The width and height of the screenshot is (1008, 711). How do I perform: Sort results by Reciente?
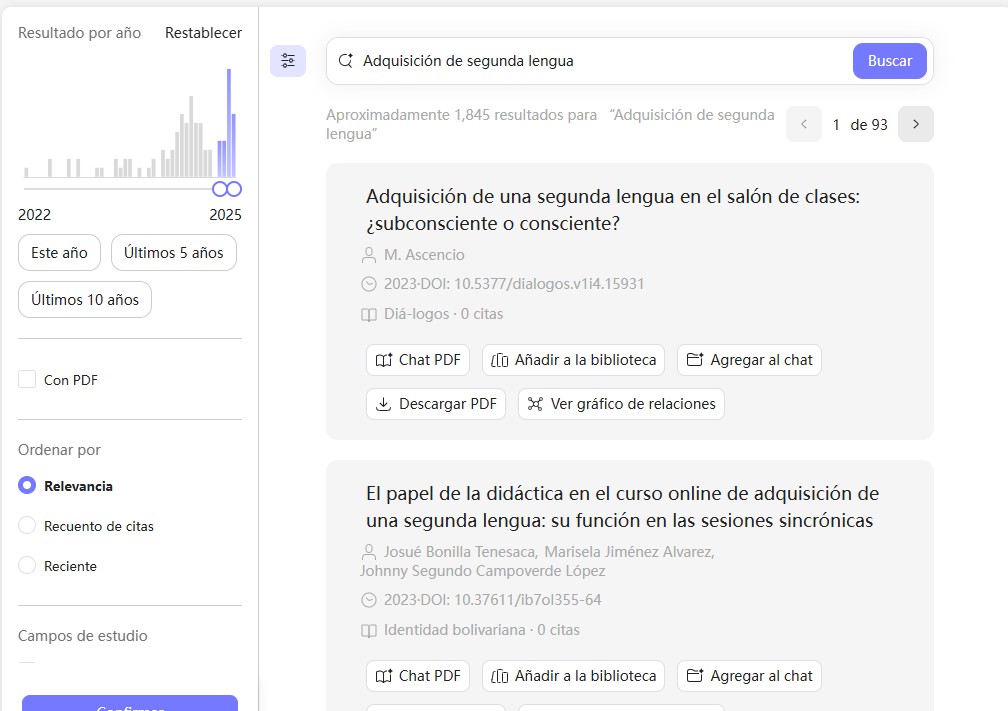pos(27,566)
